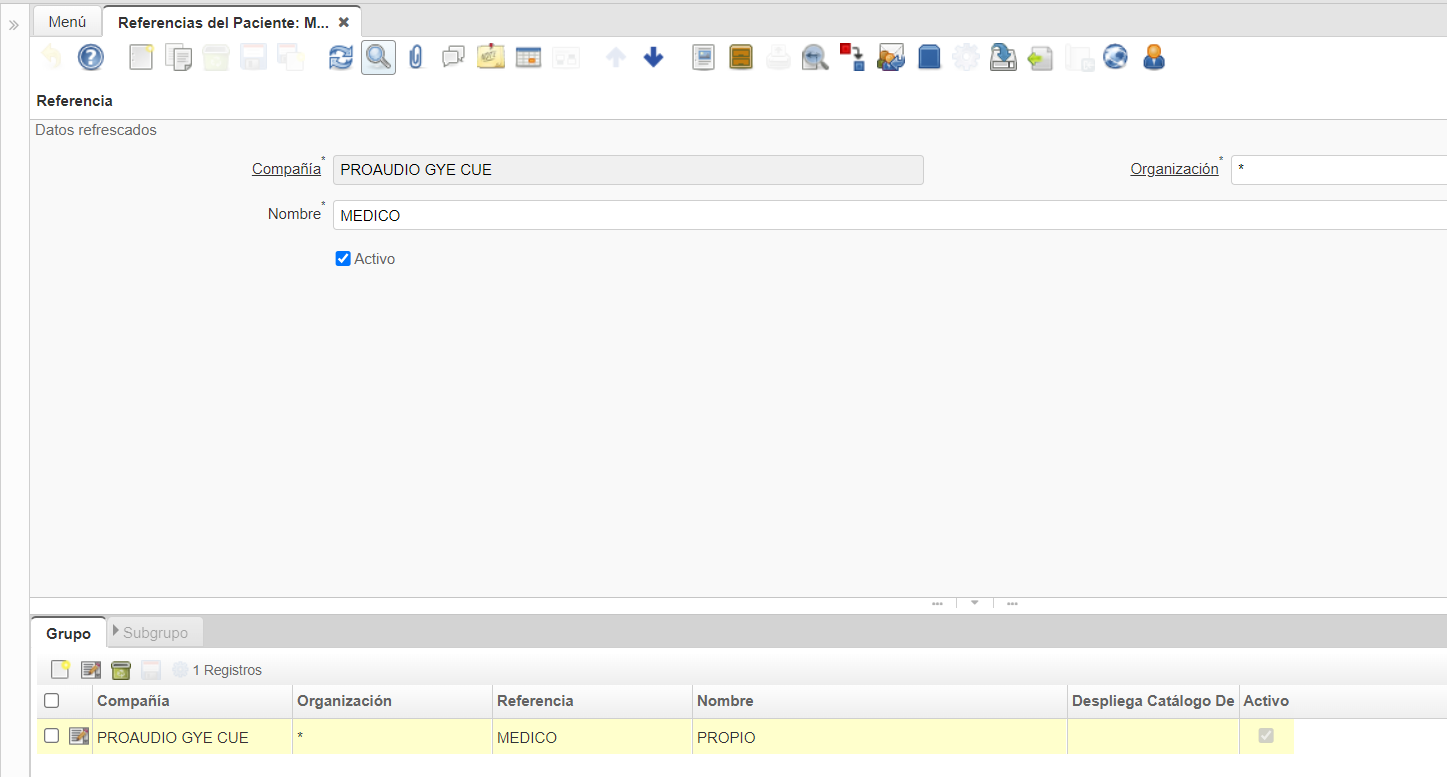Expand the Subgrupo tab arrow
This screenshot has width=1447, height=777.
pyautogui.click(x=116, y=632)
